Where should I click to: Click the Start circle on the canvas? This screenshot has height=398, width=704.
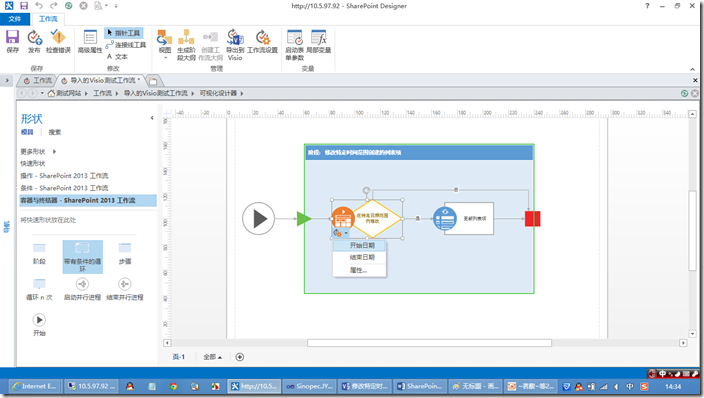point(259,219)
